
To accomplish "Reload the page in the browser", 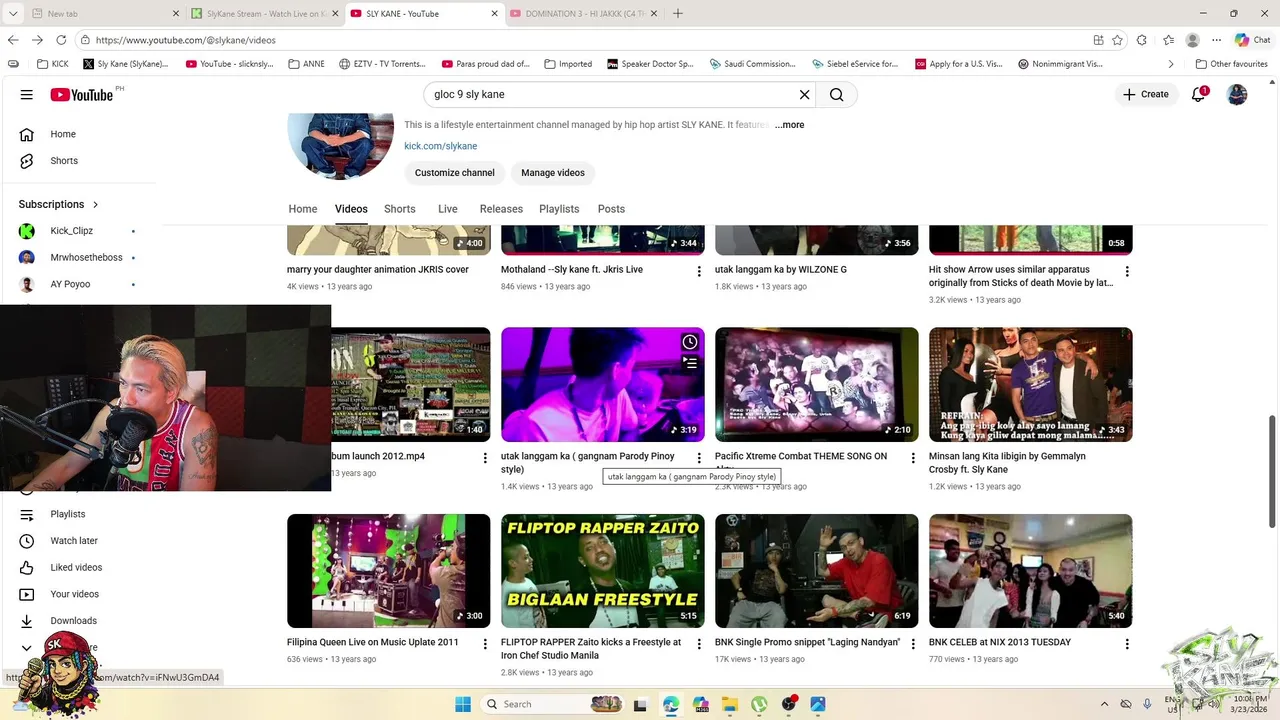I will coord(61,40).
